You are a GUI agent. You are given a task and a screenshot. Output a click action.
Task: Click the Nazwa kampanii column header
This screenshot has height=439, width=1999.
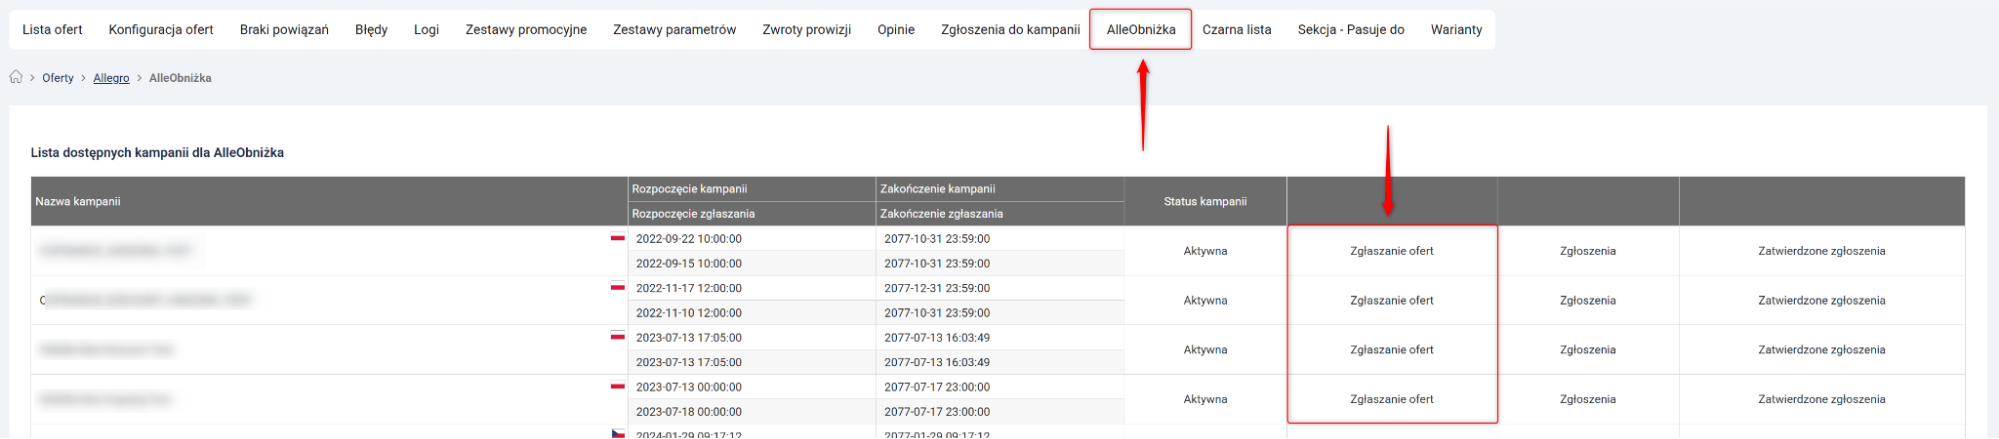(x=78, y=202)
